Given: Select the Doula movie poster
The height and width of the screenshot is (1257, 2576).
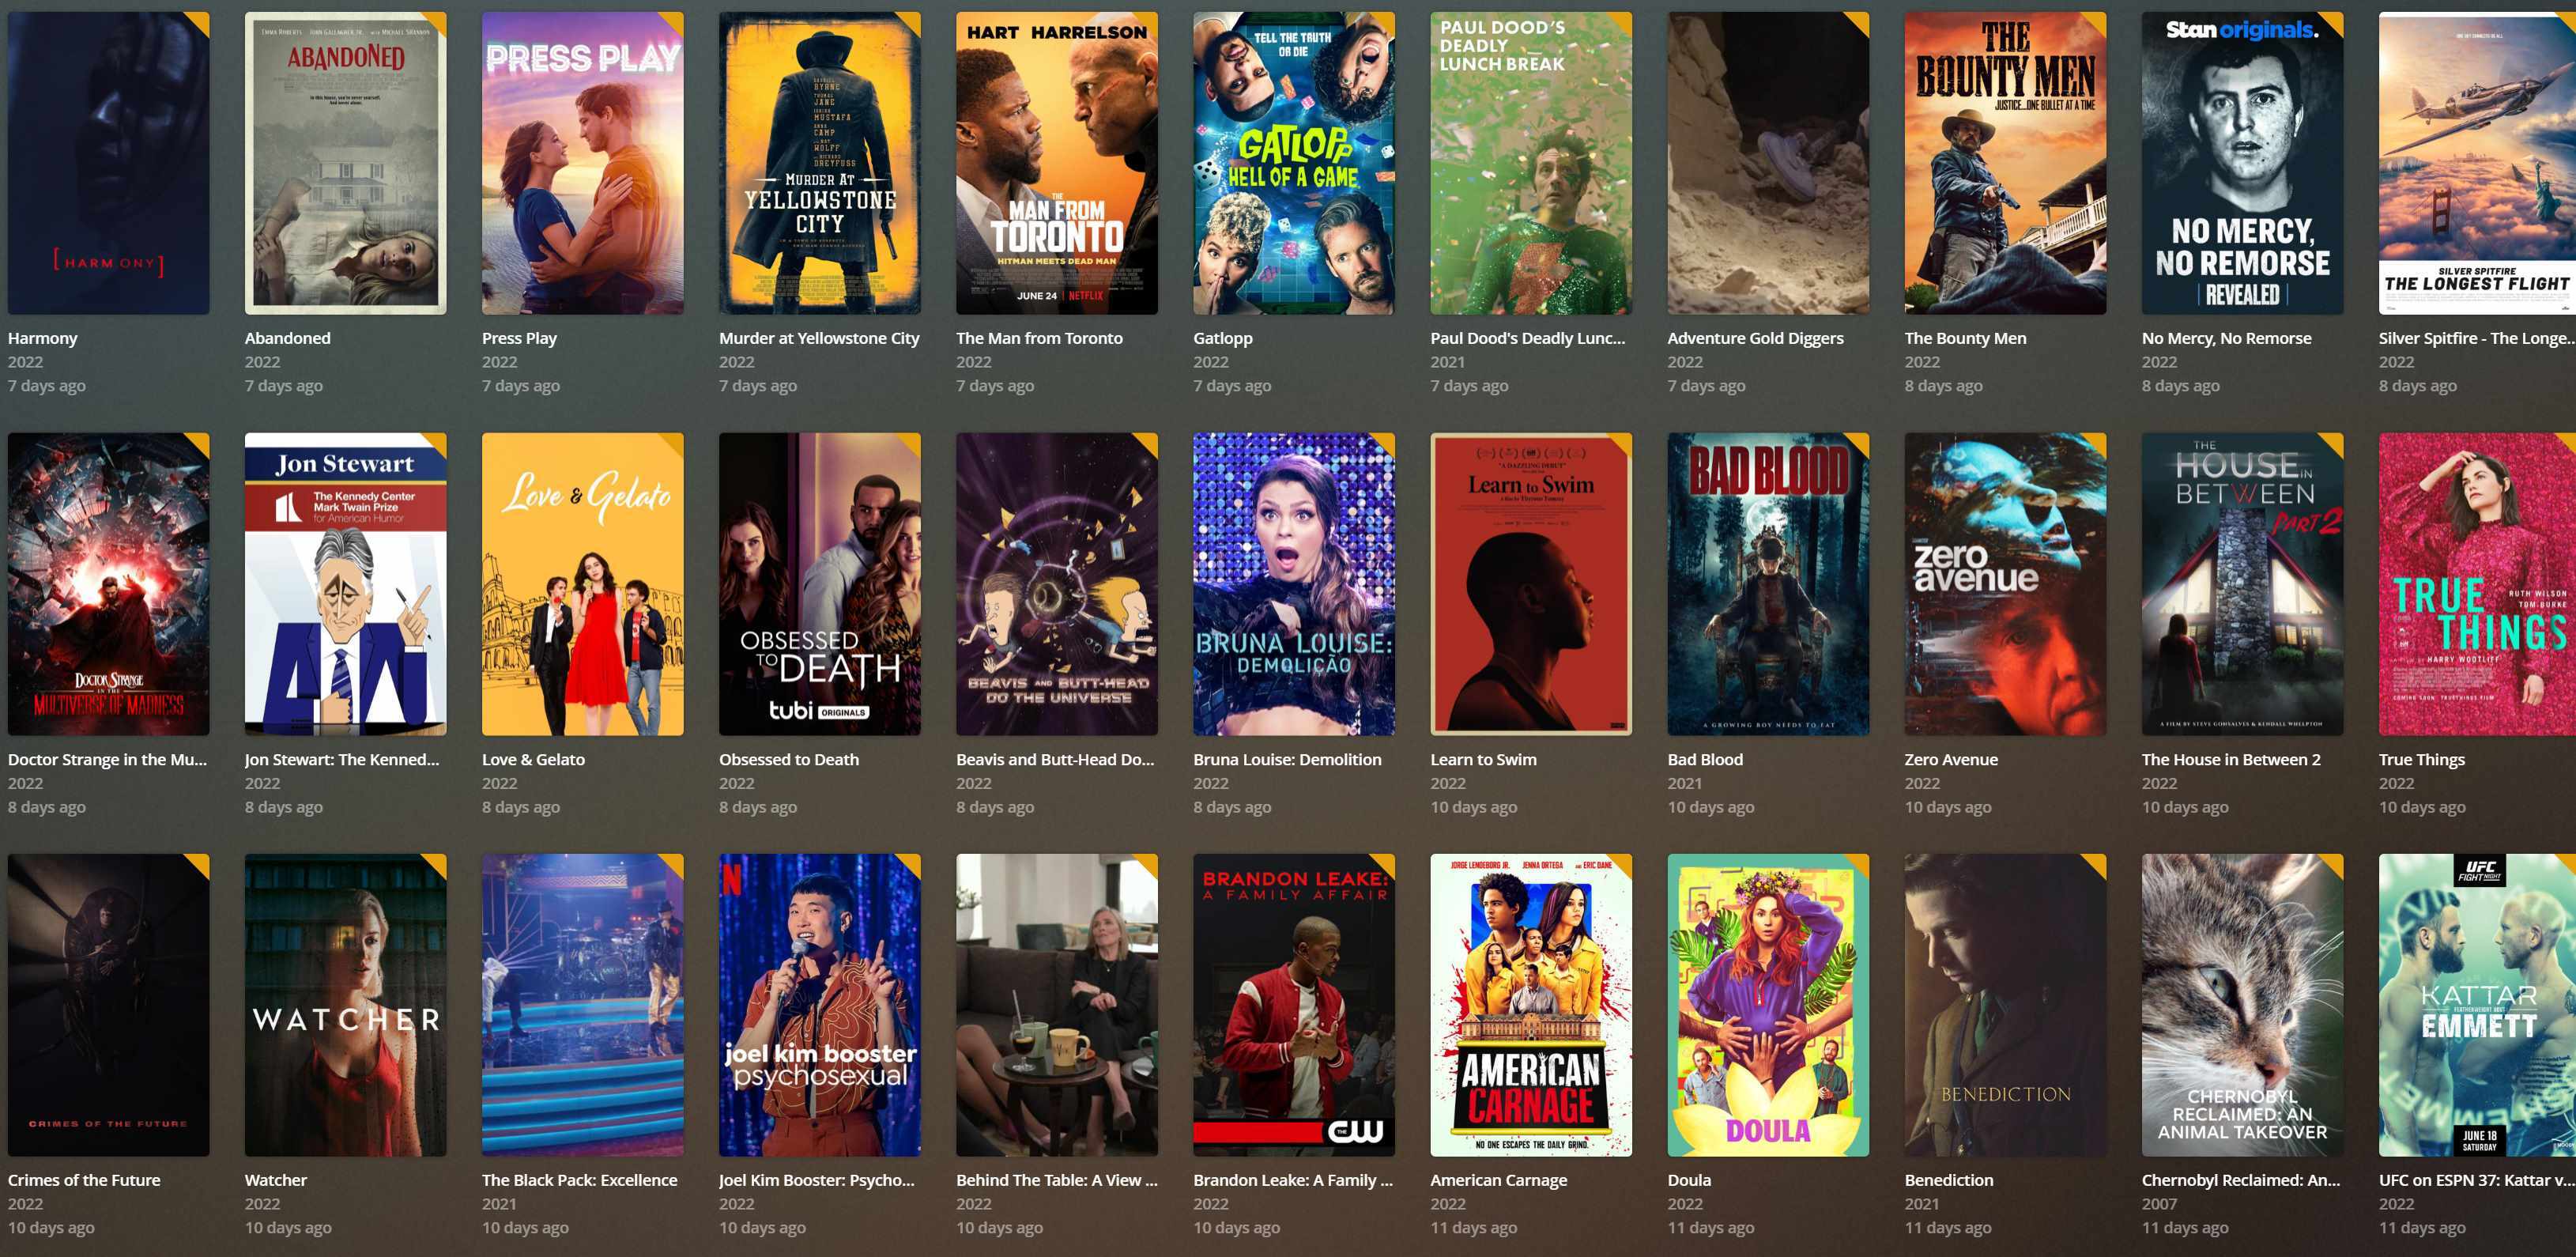Looking at the screenshot, I should [x=1767, y=1004].
